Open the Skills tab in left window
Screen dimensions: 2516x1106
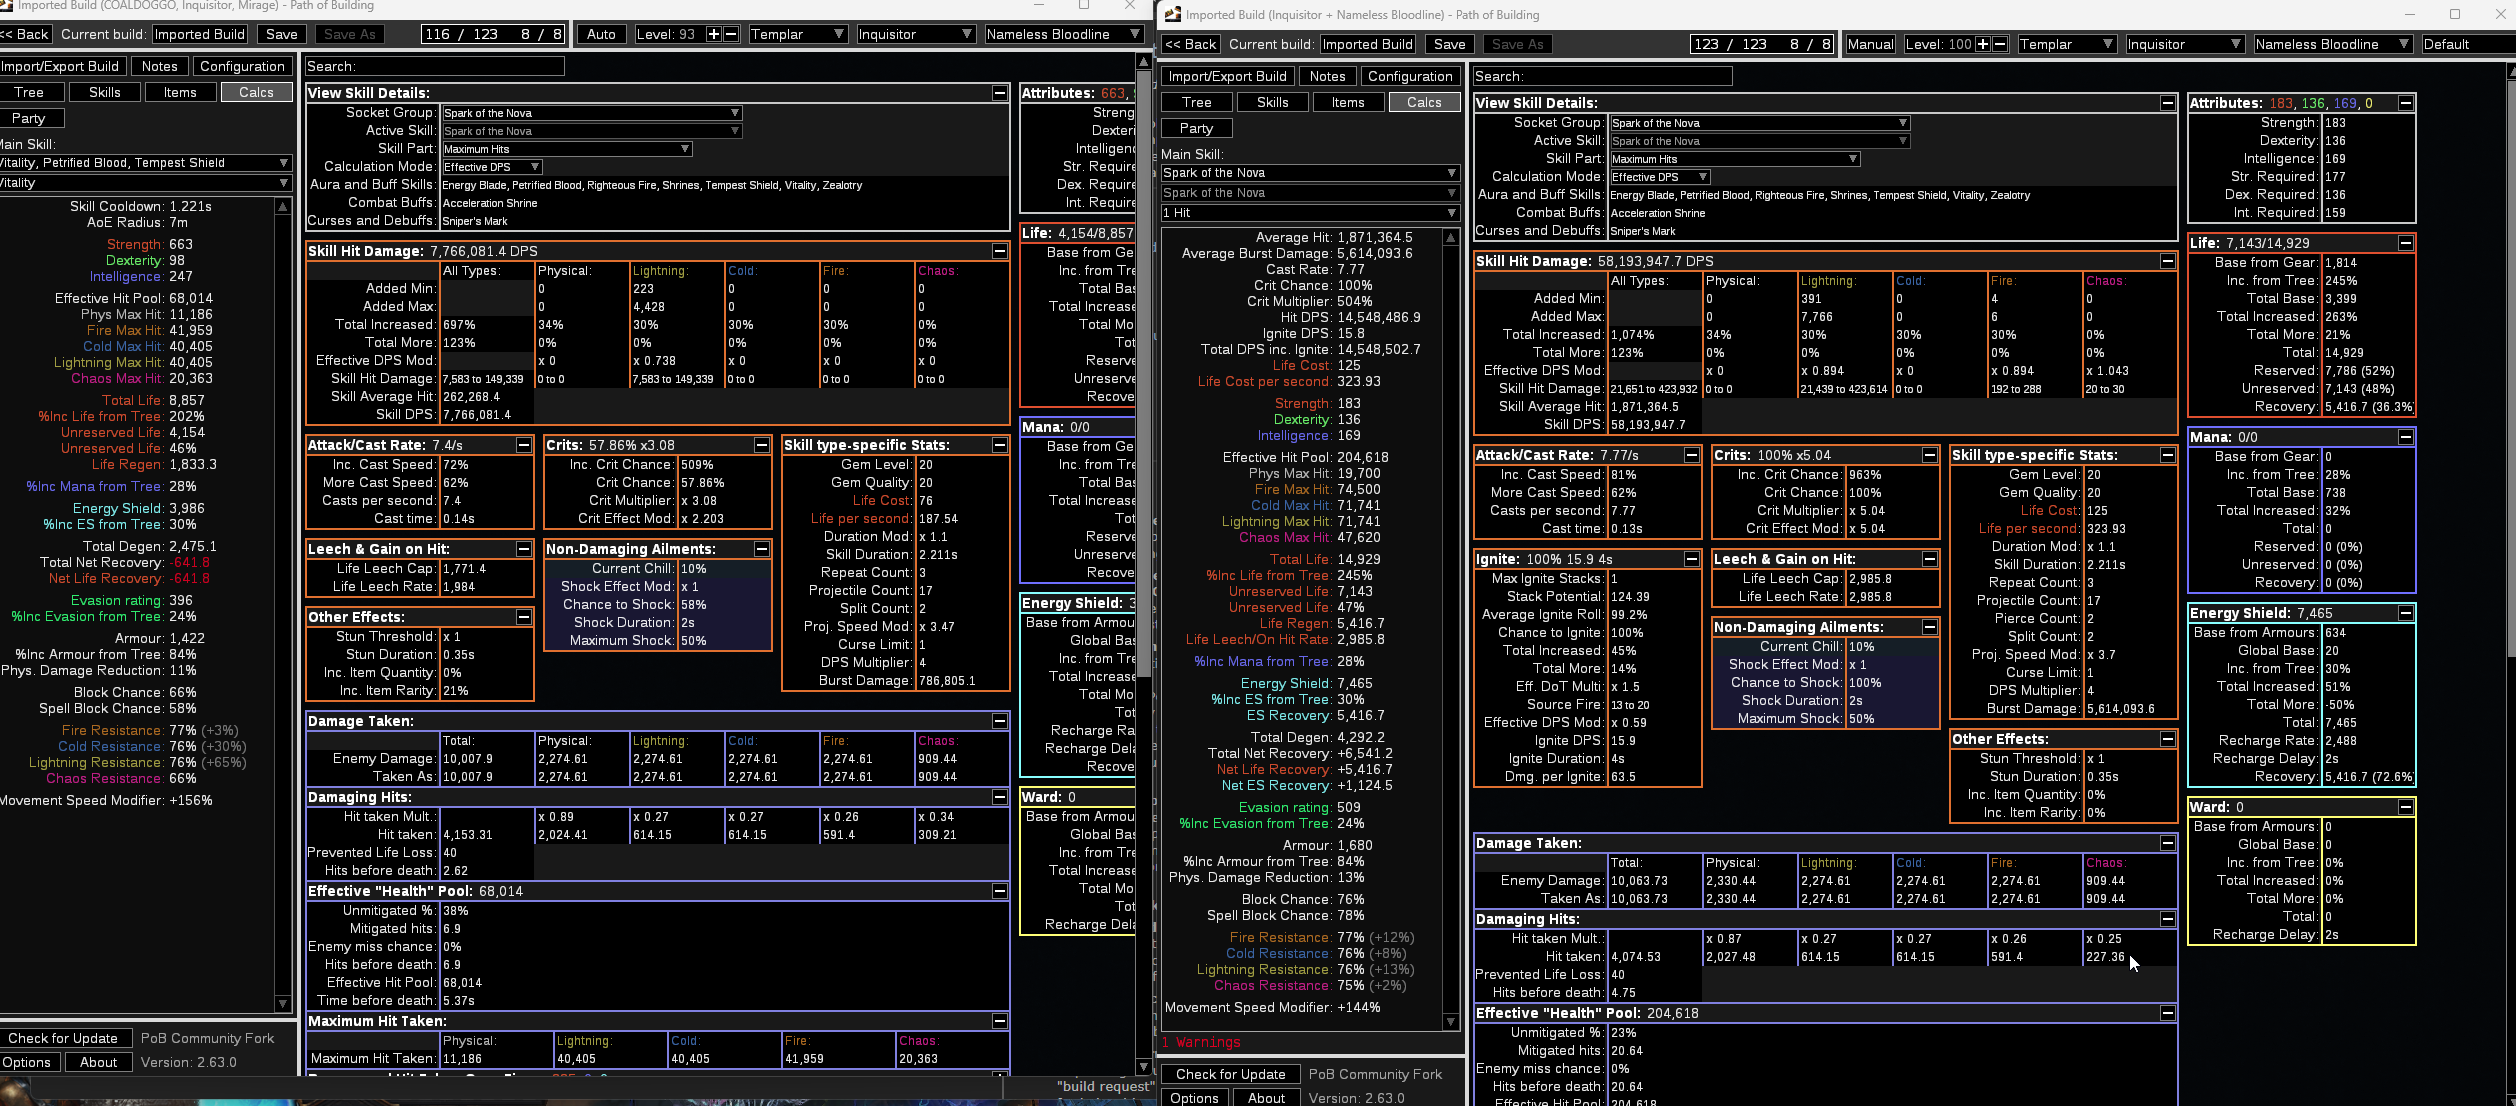(104, 92)
